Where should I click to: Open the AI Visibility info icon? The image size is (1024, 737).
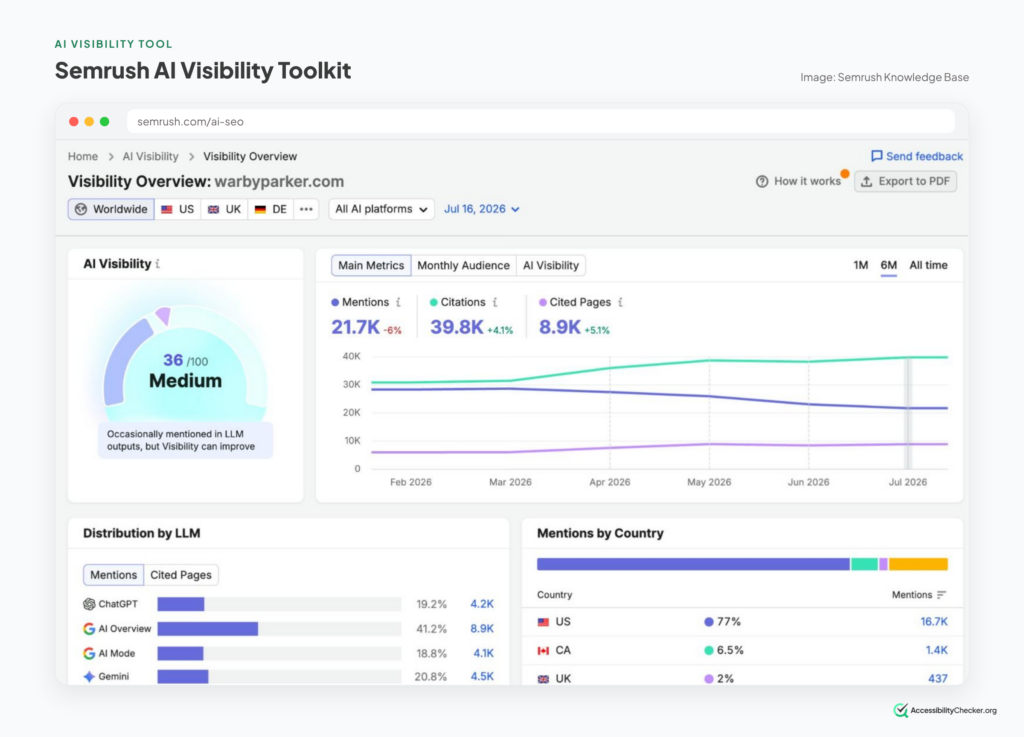tap(158, 264)
